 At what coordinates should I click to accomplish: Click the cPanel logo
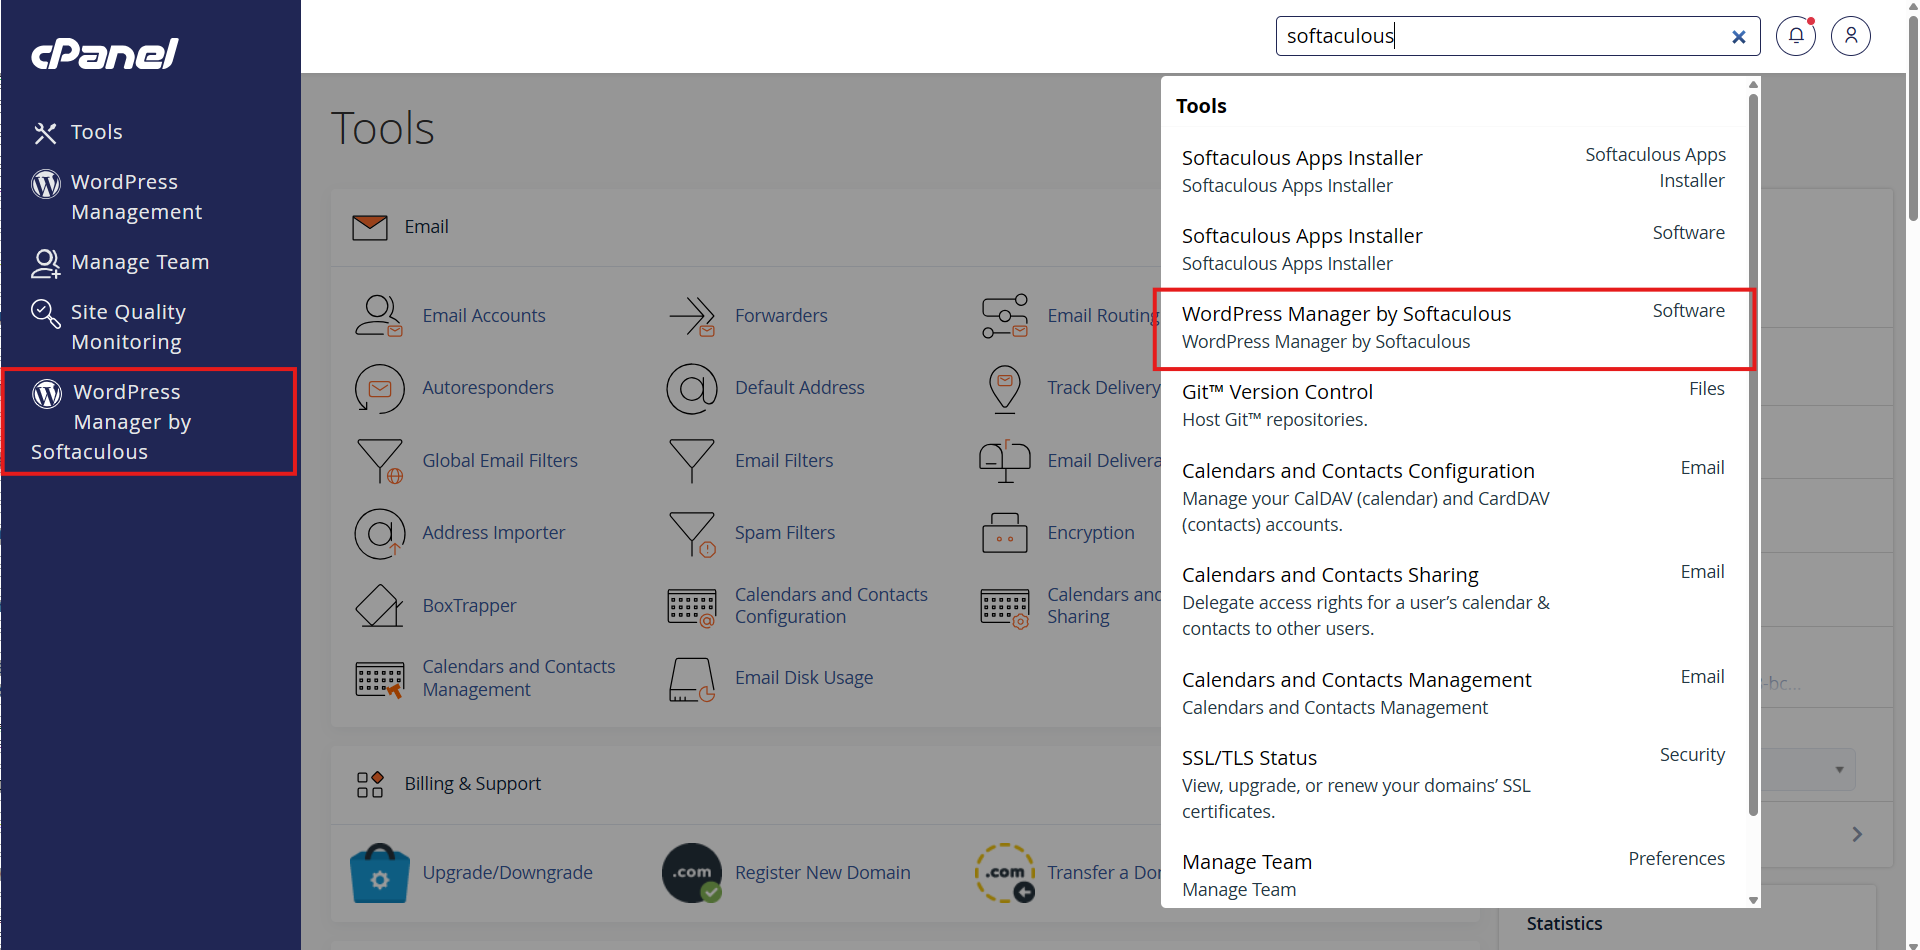coord(105,53)
